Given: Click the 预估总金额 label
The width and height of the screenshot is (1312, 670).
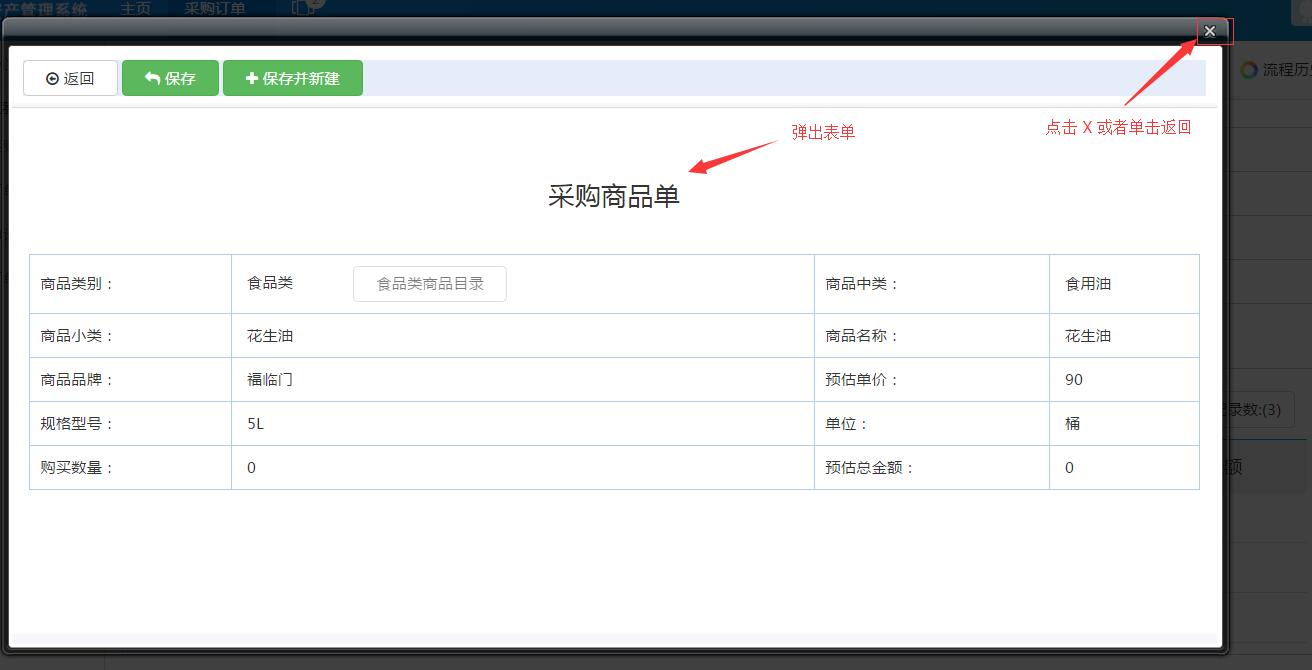Looking at the screenshot, I should click(870, 468).
